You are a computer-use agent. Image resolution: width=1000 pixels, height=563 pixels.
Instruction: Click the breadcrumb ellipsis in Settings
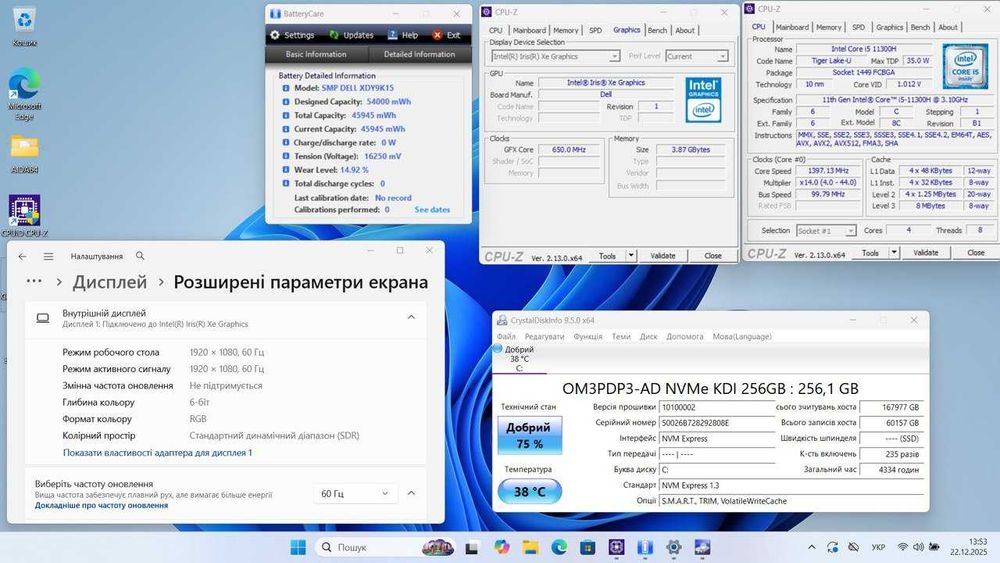click(34, 281)
